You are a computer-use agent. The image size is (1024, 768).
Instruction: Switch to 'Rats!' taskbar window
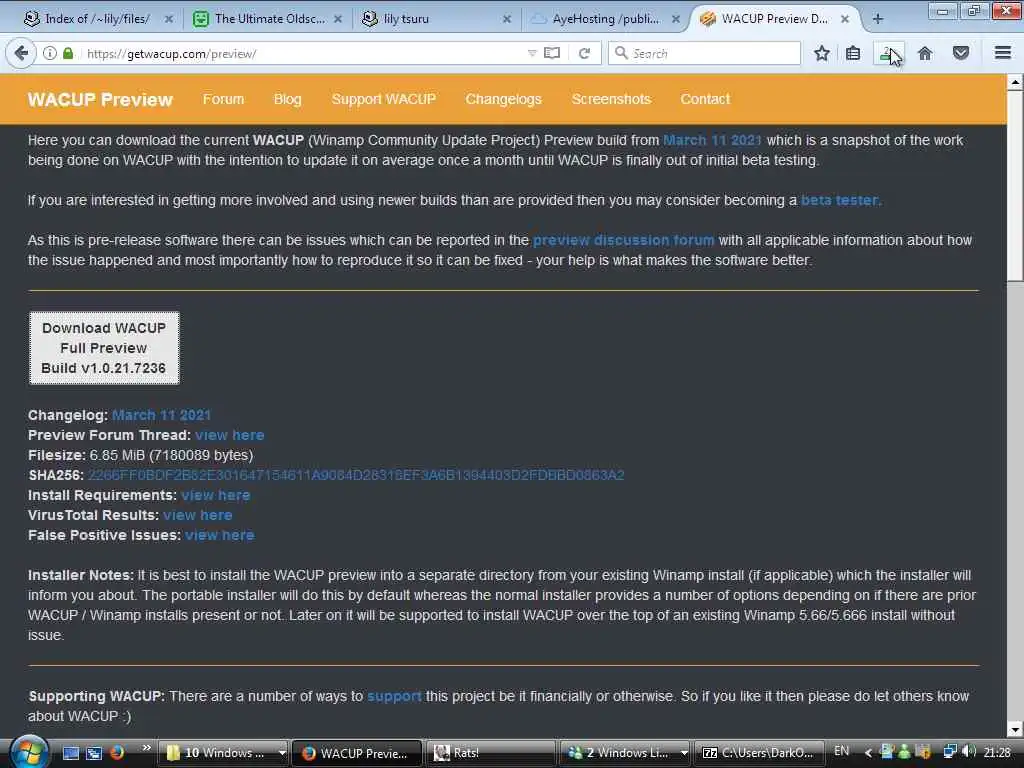click(490, 753)
